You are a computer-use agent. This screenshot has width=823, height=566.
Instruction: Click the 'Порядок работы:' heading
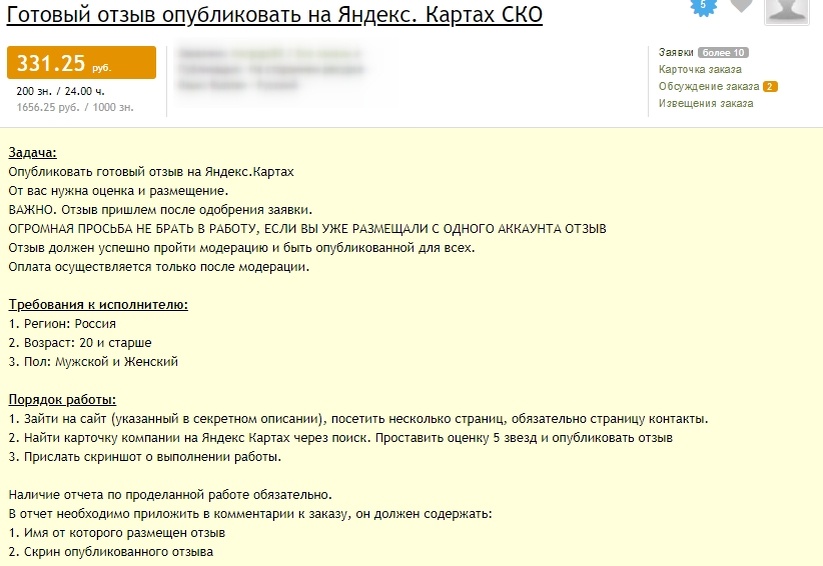pyautogui.click(x=62, y=400)
